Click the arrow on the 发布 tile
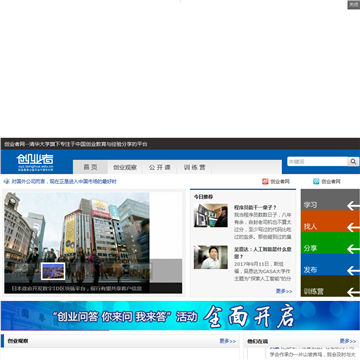Screen dimensions: 360x360 click(x=353, y=271)
